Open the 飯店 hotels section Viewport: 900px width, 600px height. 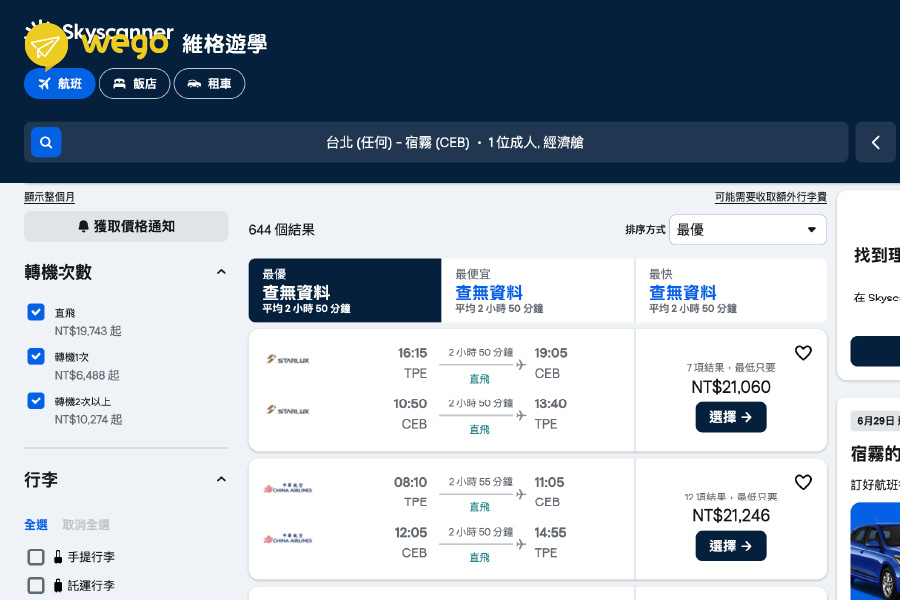coord(135,84)
